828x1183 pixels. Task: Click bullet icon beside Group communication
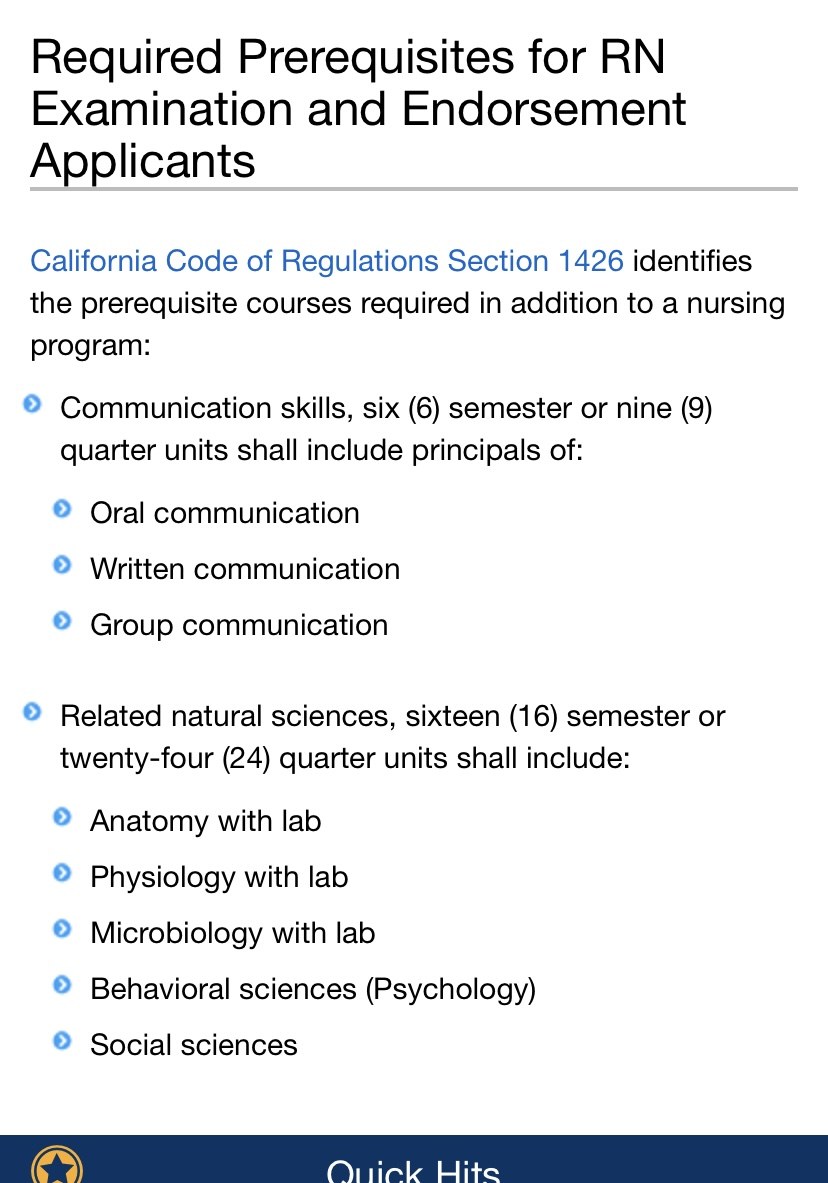click(63, 621)
